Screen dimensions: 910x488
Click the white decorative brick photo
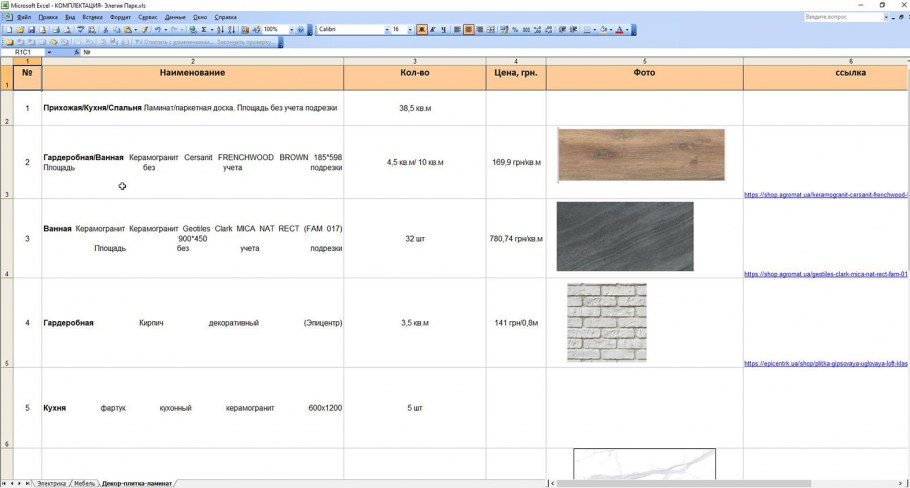coord(606,323)
